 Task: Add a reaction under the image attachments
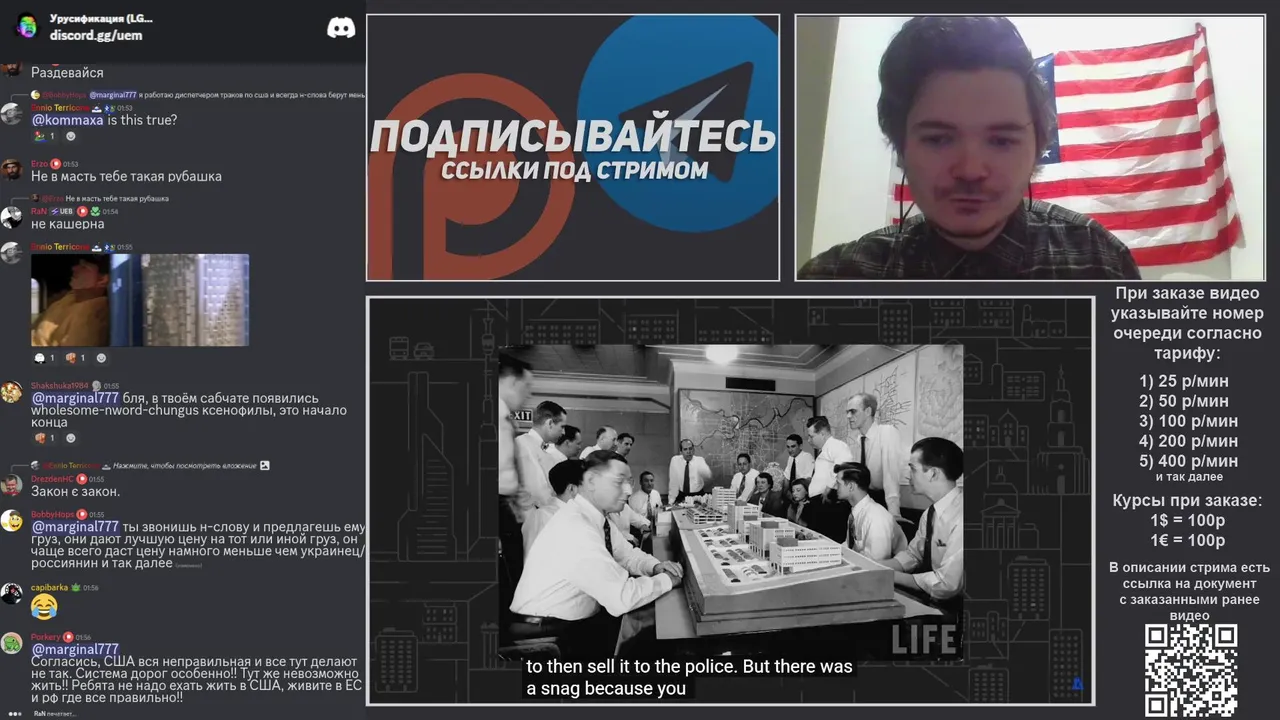pyautogui.click(x=101, y=357)
